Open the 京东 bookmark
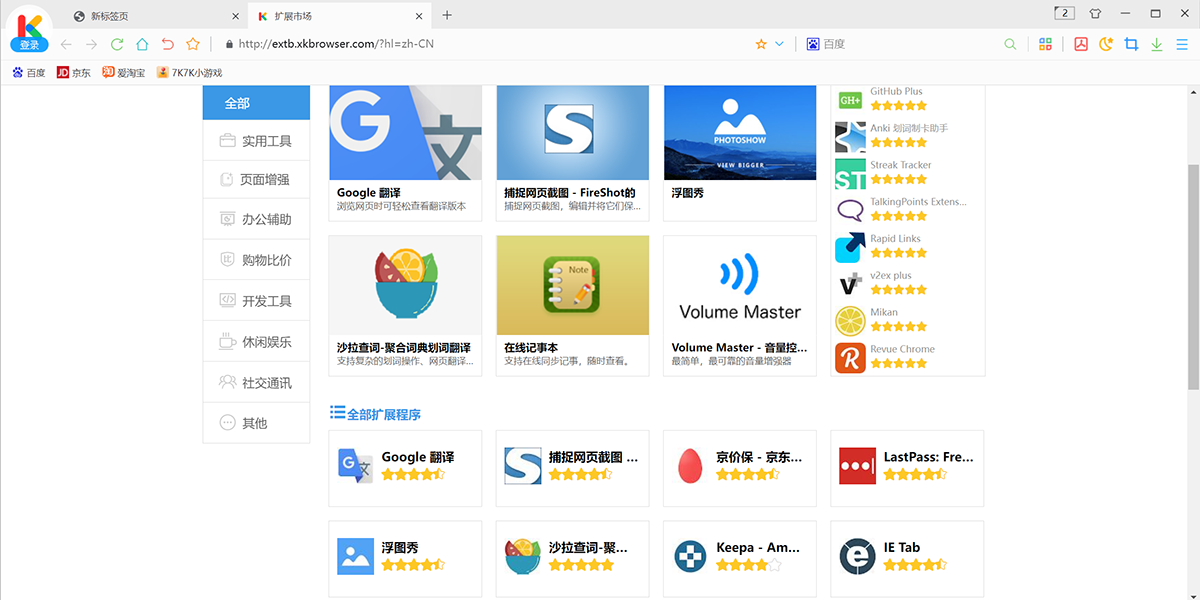Image resolution: width=1200 pixels, height=600 pixels. [x=73, y=72]
